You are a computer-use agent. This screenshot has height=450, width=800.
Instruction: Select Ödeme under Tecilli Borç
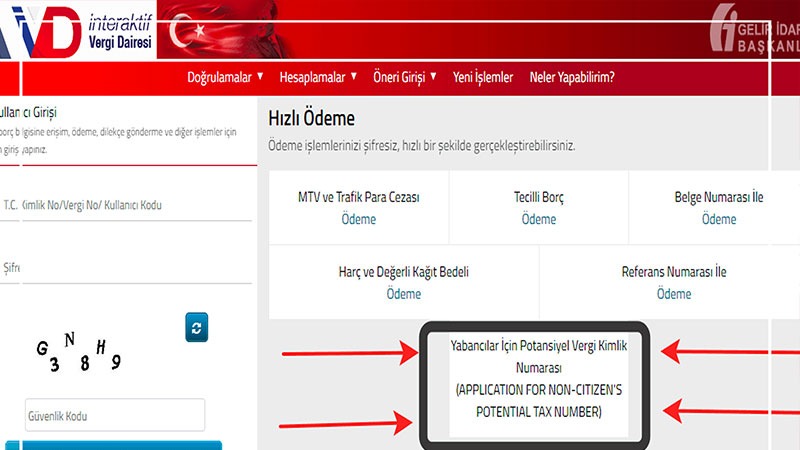click(538, 219)
